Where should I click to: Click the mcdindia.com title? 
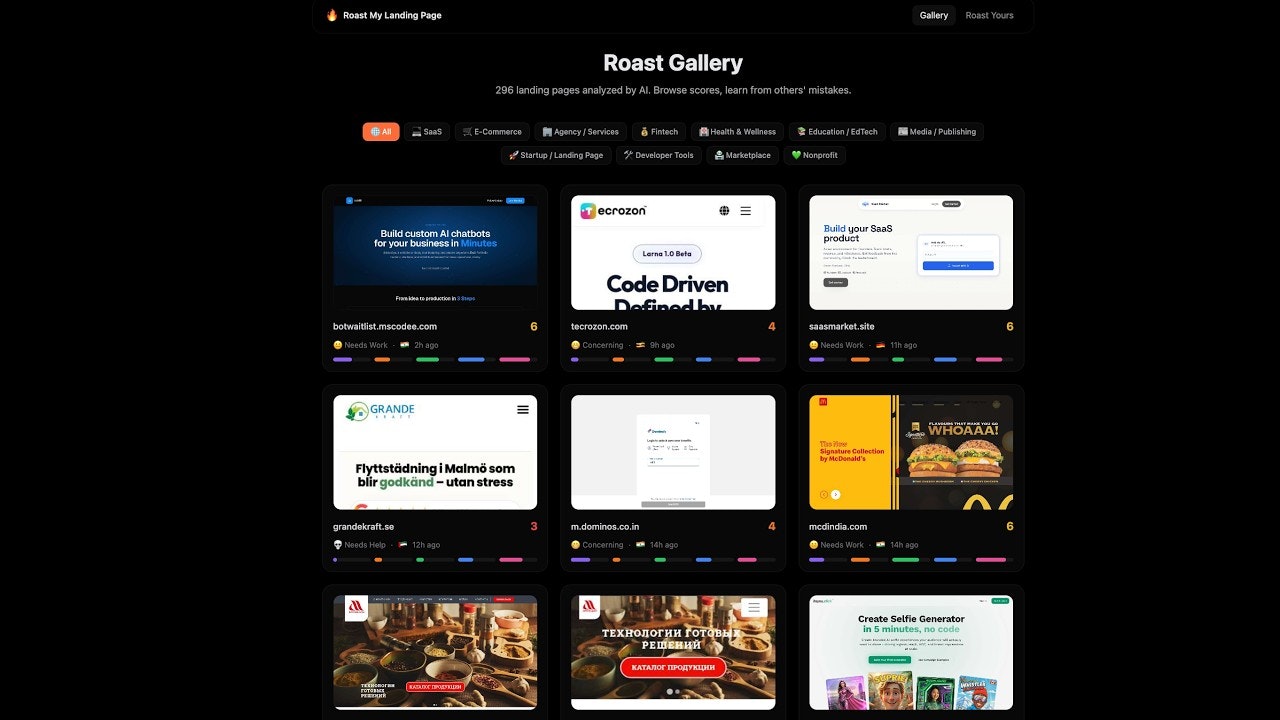(838, 527)
